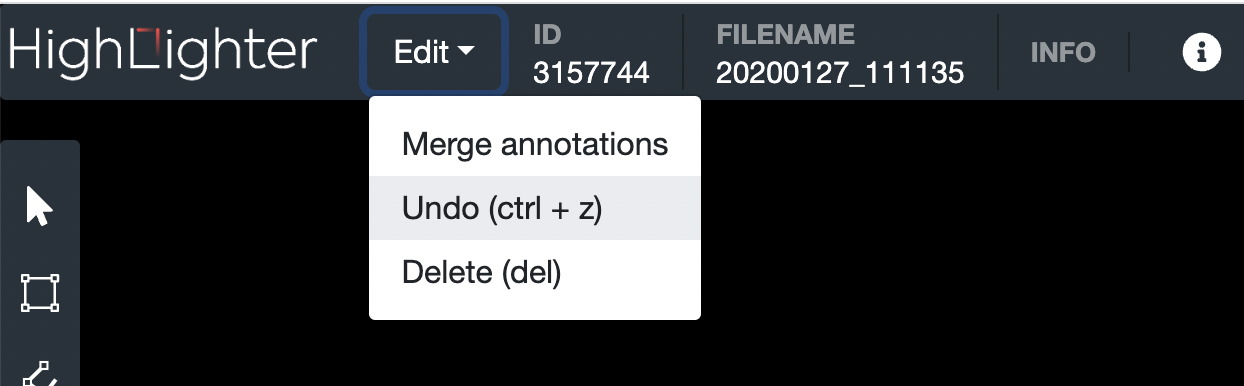
Task: Click the filename 20200127_111135
Action: [840, 72]
